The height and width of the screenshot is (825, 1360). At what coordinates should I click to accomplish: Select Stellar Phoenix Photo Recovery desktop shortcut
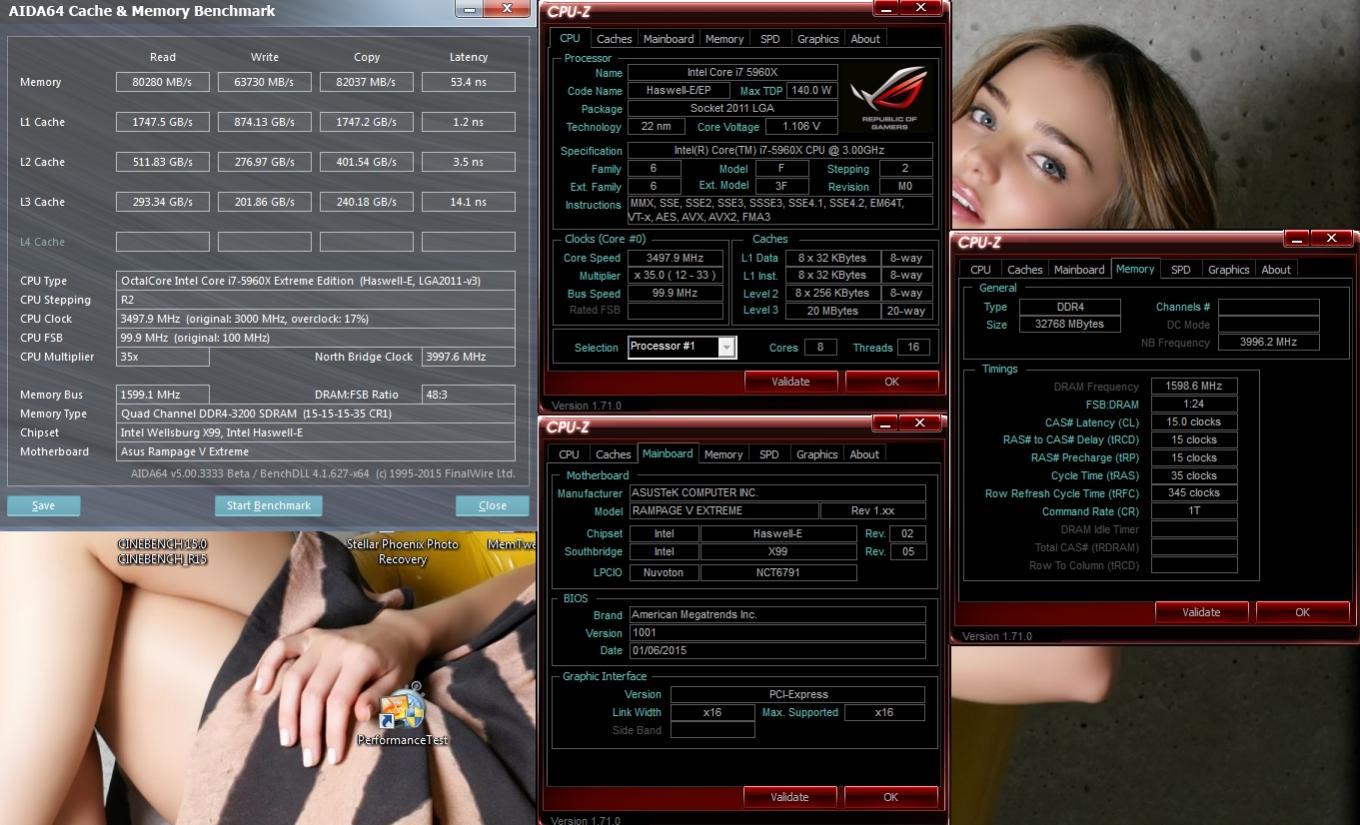[402, 551]
